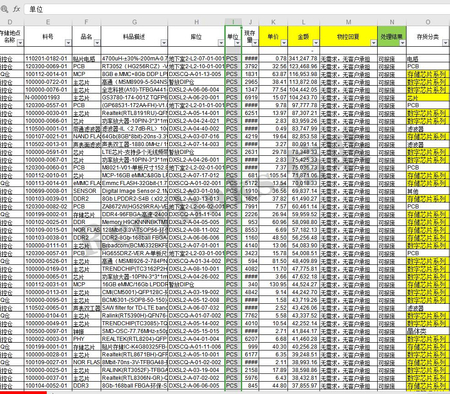Select column J by its letter header
450x394 pixels.
click(x=250, y=22)
